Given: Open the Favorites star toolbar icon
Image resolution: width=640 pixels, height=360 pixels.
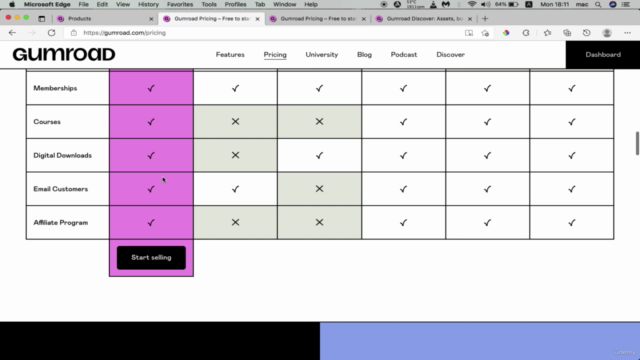Looking at the screenshot, I should click(547, 33).
